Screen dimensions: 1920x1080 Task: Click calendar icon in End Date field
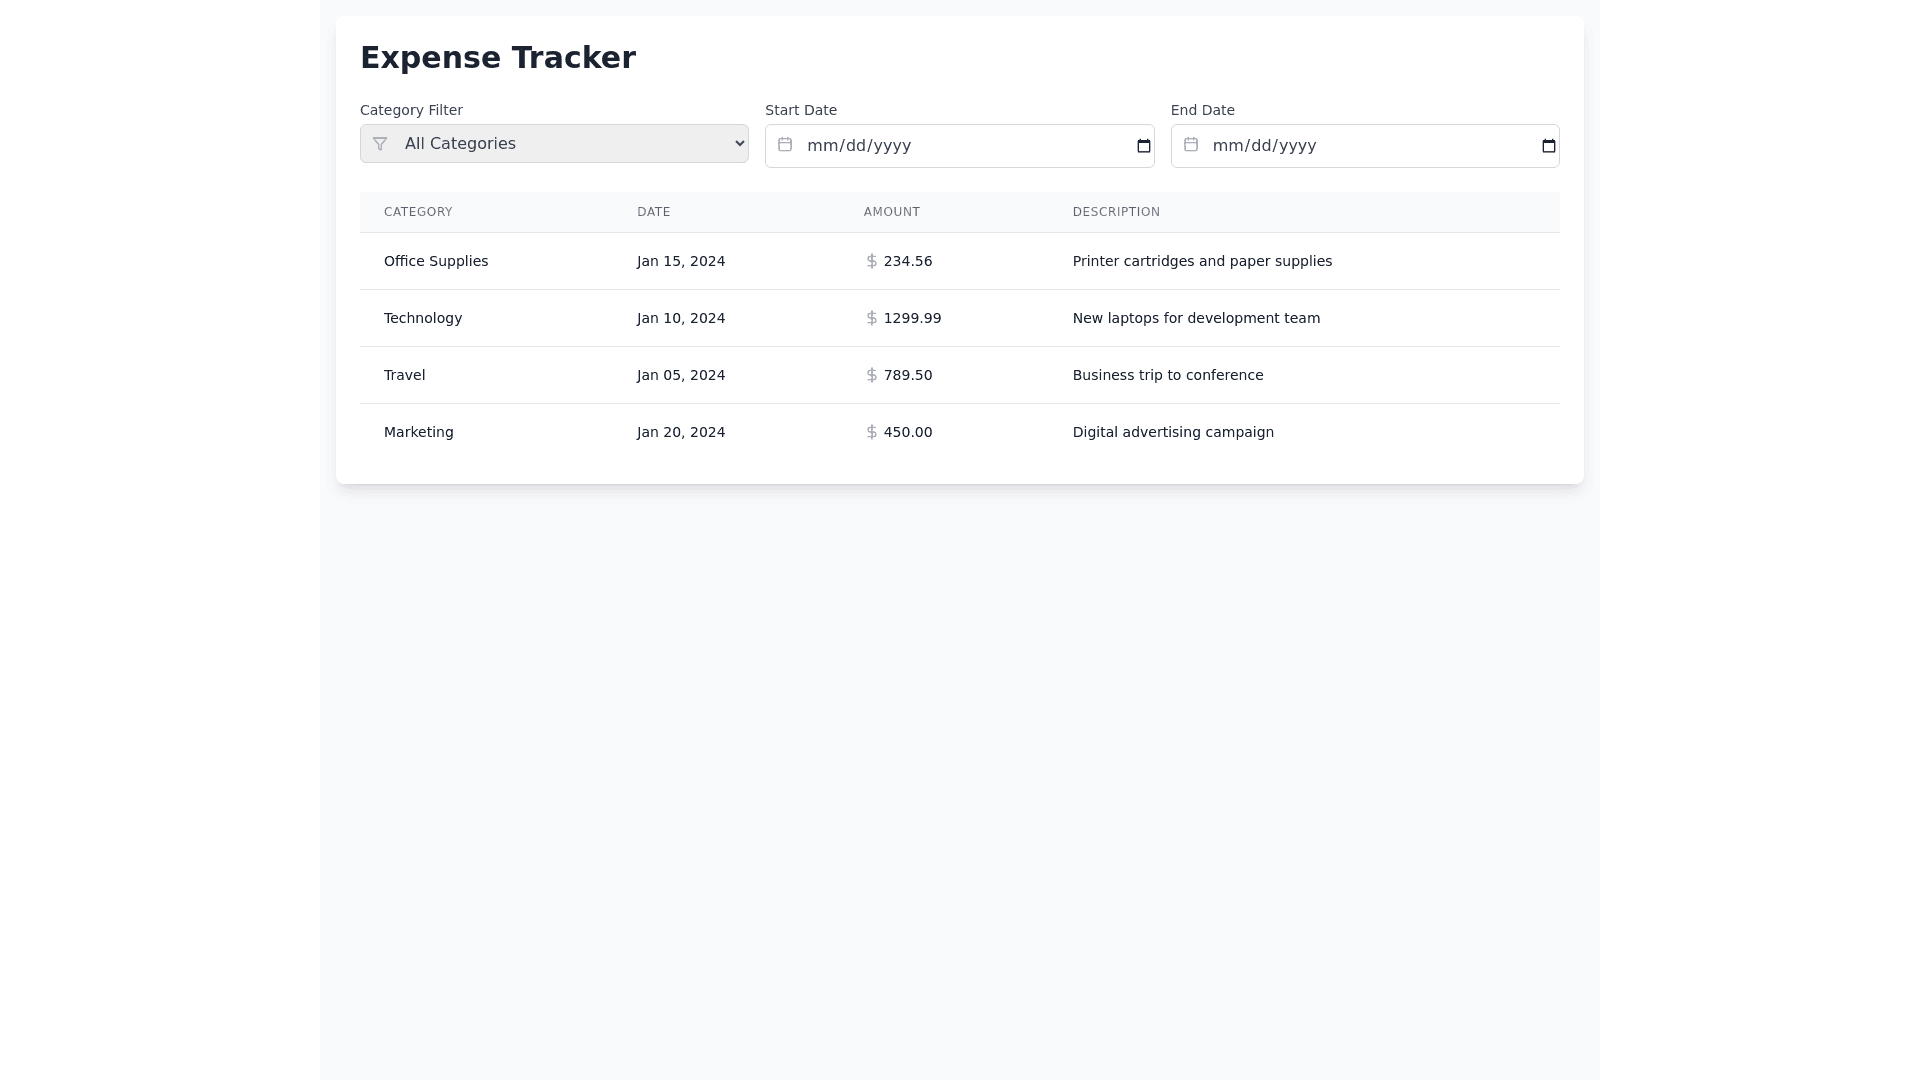[x=1191, y=145]
